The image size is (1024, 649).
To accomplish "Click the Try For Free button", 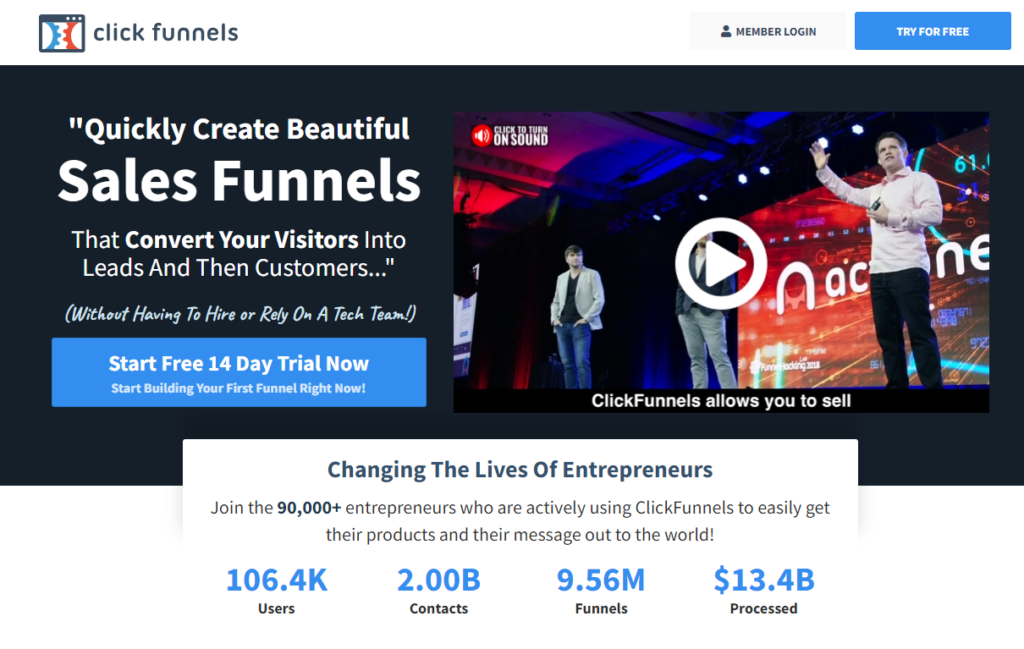I will point(933,31).
